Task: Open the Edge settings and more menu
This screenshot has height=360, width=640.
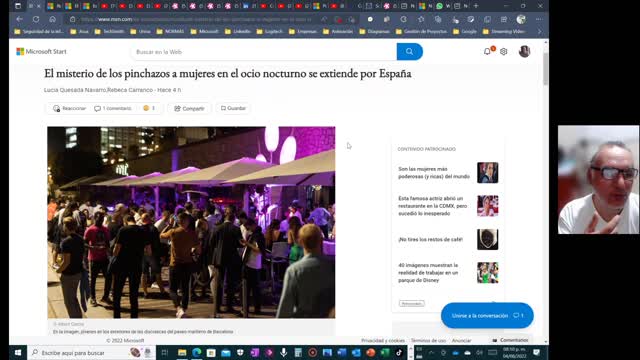Action: 539,19
